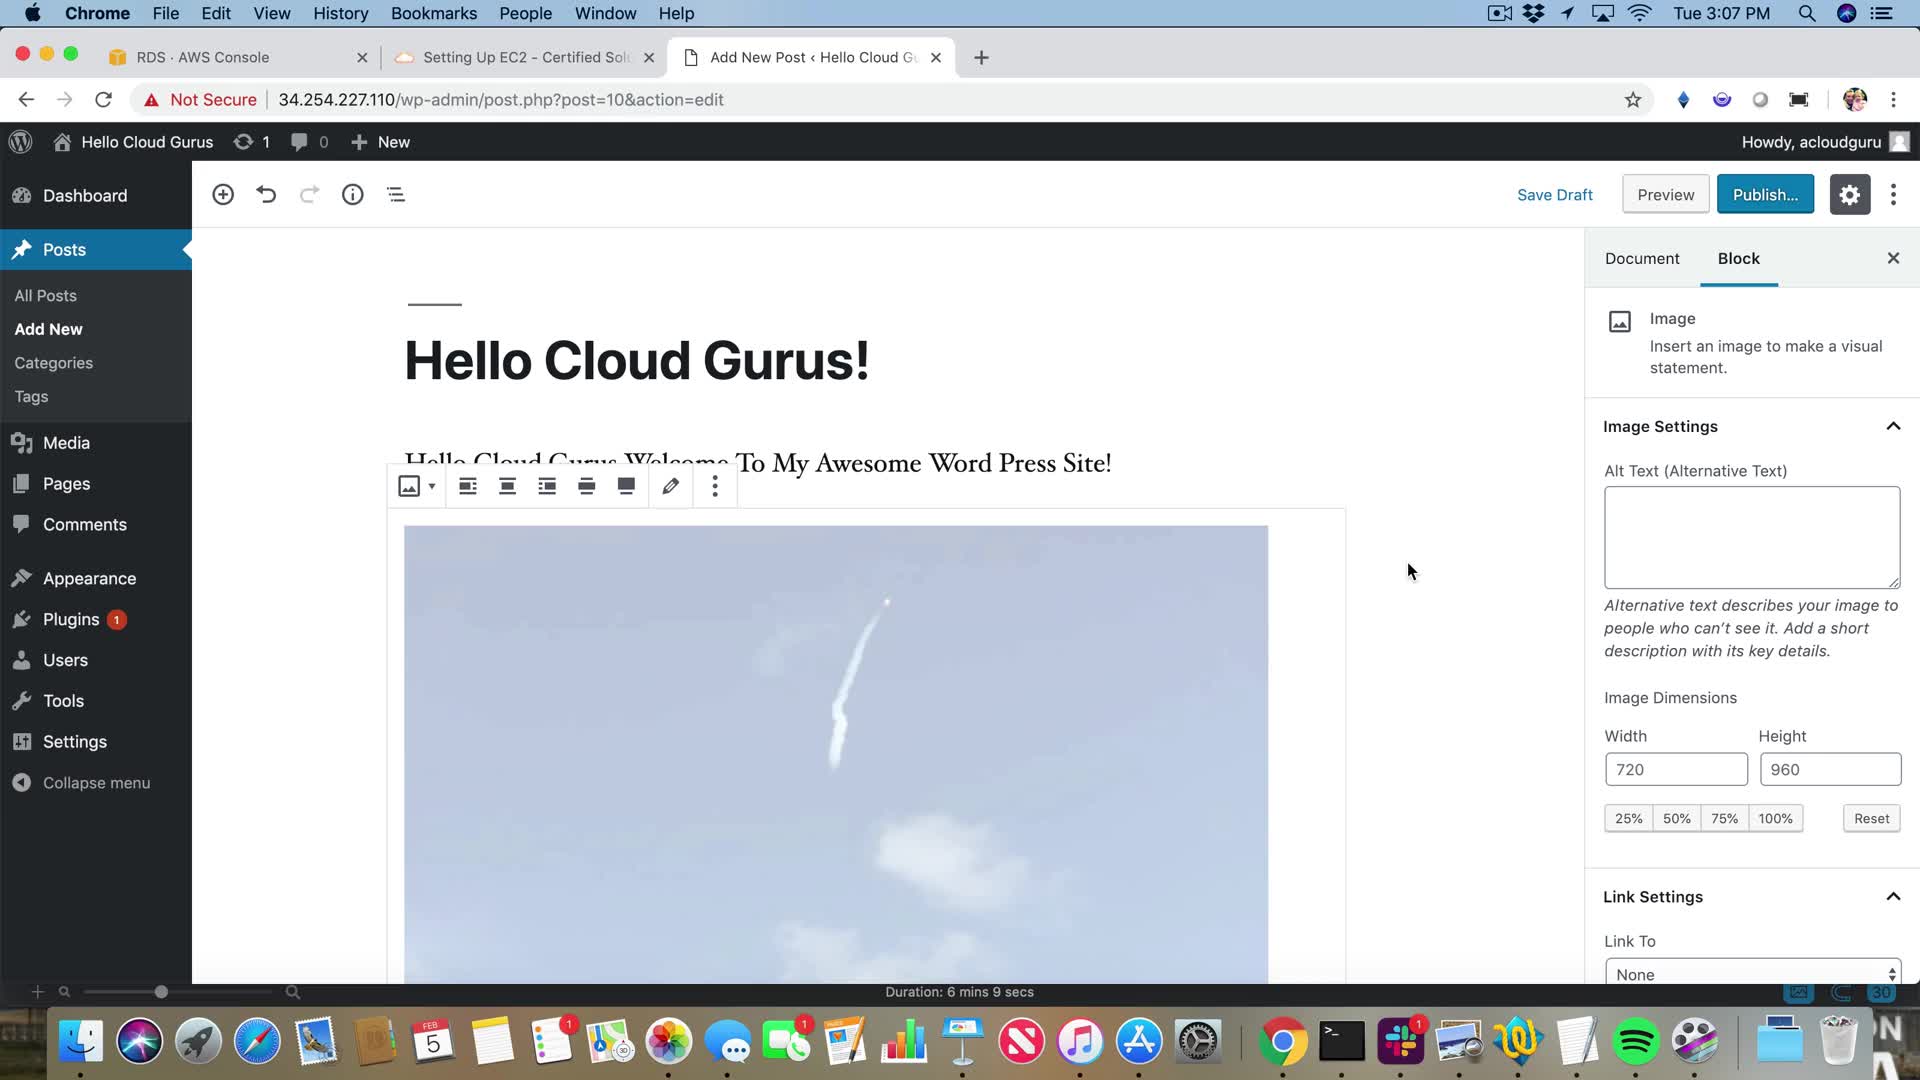Click the Alt Text input box

[x=1751, y=537]
